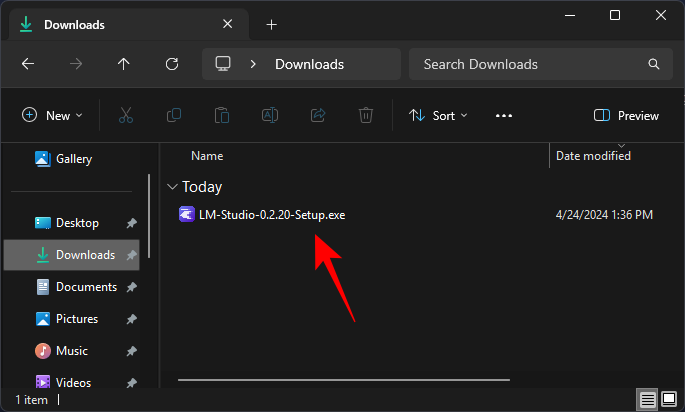Click the Delete trash icon
Viewport: 685px width, 412px height.
366,115
